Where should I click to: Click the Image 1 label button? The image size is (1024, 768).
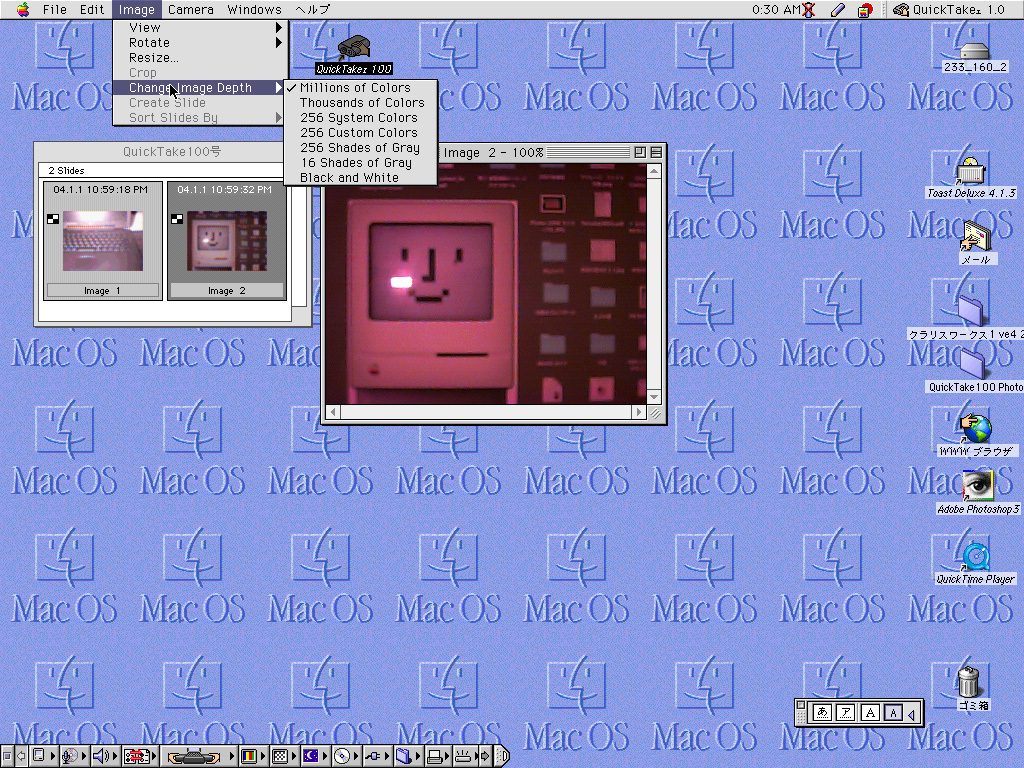(x=103, y=291)
